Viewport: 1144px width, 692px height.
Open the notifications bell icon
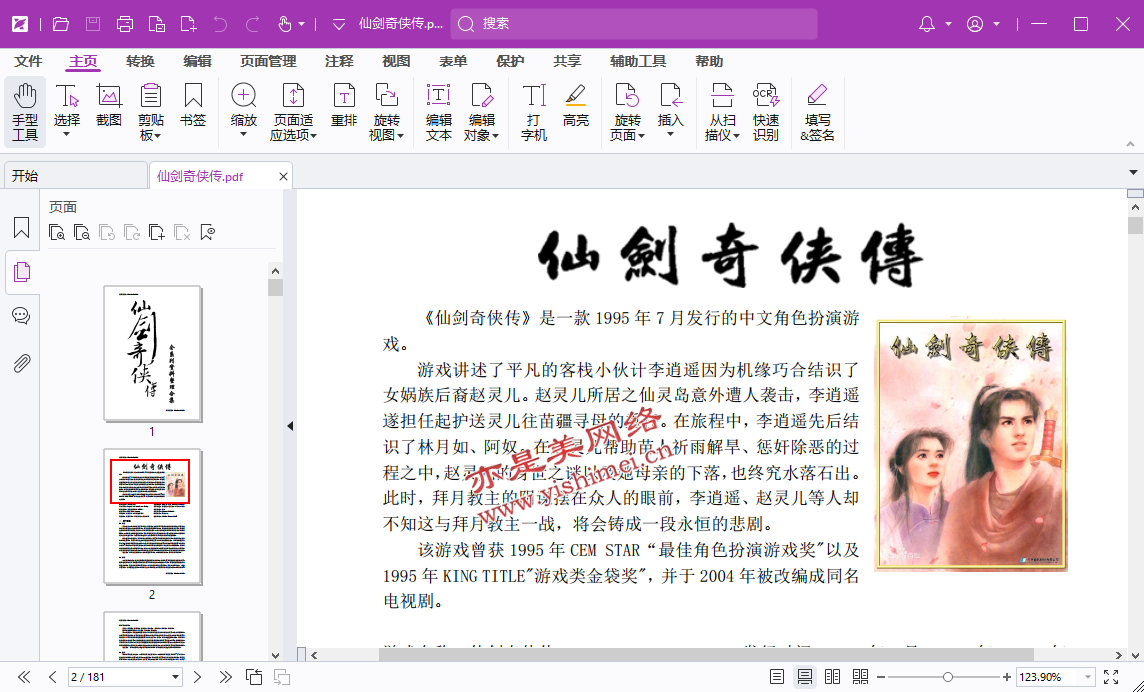[927, 24]
